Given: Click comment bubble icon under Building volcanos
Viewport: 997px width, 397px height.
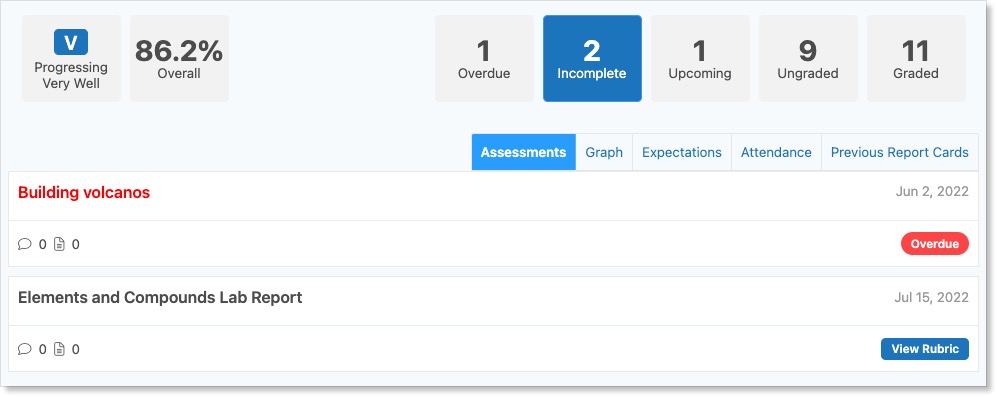Looking at the screenshot, I should click(x=25, y=244).
